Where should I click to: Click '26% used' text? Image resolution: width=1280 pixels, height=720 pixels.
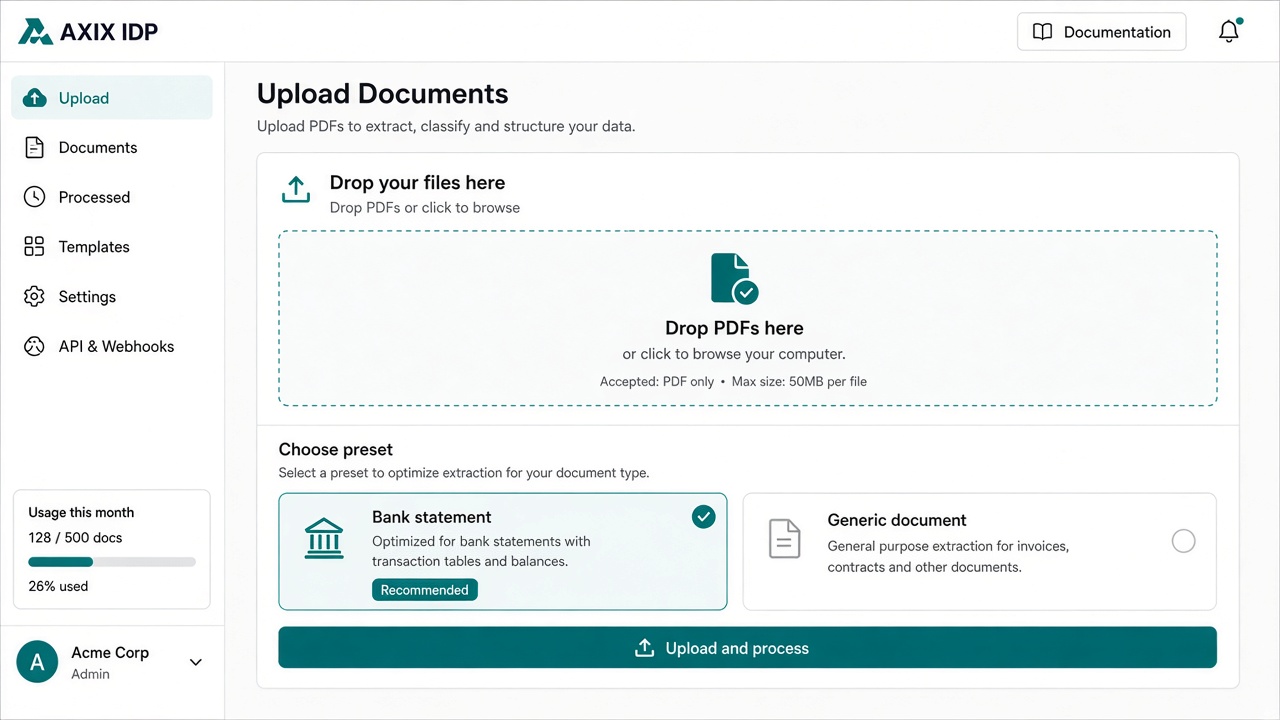pos(58,586)
